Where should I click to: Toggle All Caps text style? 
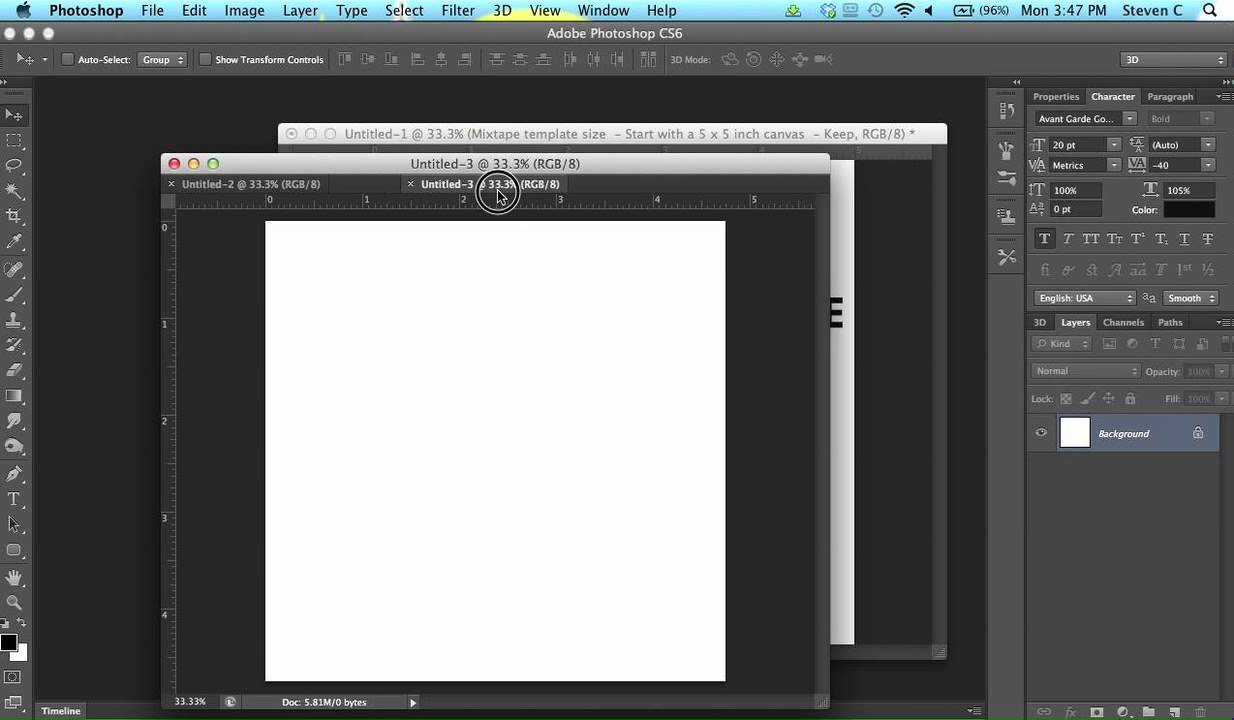pos(1091,239)
